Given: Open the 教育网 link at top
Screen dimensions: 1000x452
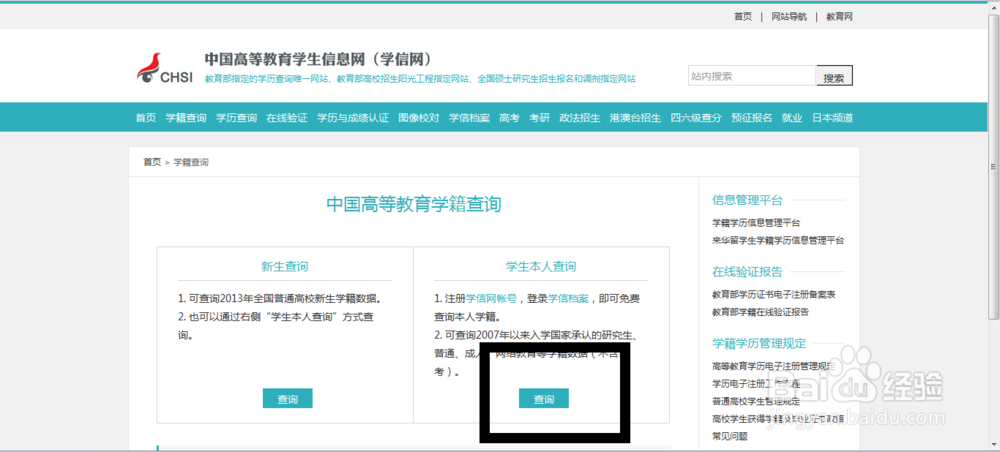Looking at the screenshot, I should (x=839, y=17).
